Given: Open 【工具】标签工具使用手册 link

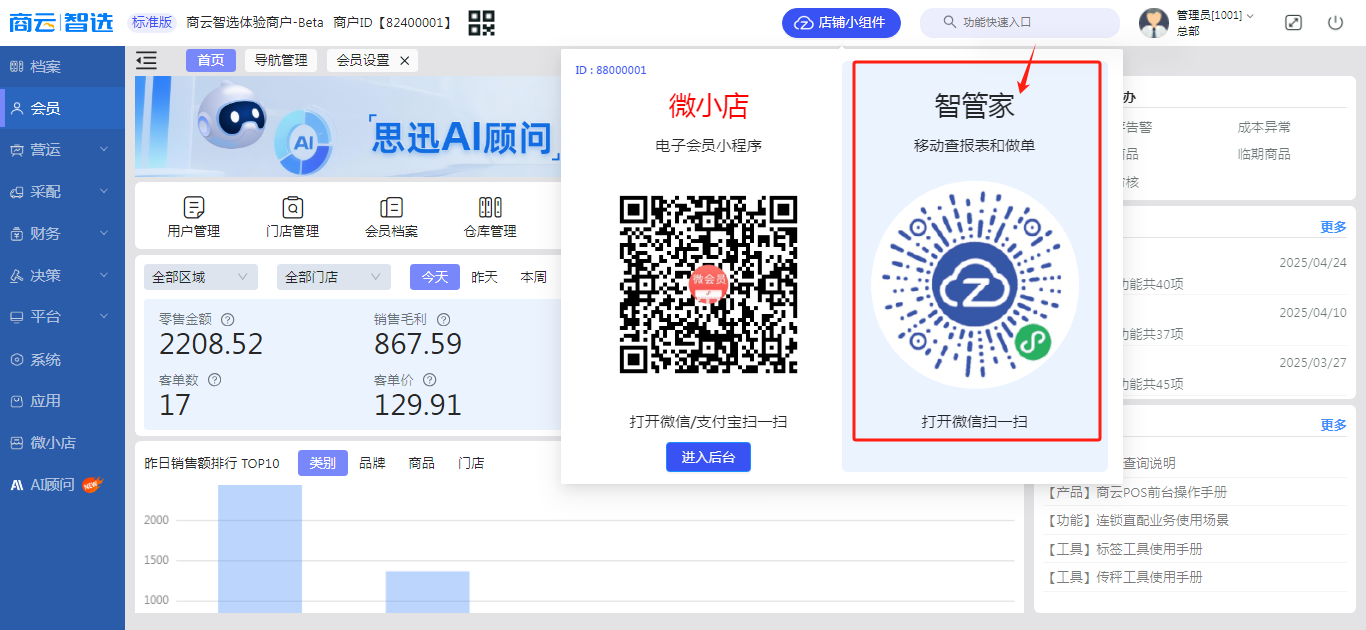Looking at the screenshot, I should tap(1123, 549).
